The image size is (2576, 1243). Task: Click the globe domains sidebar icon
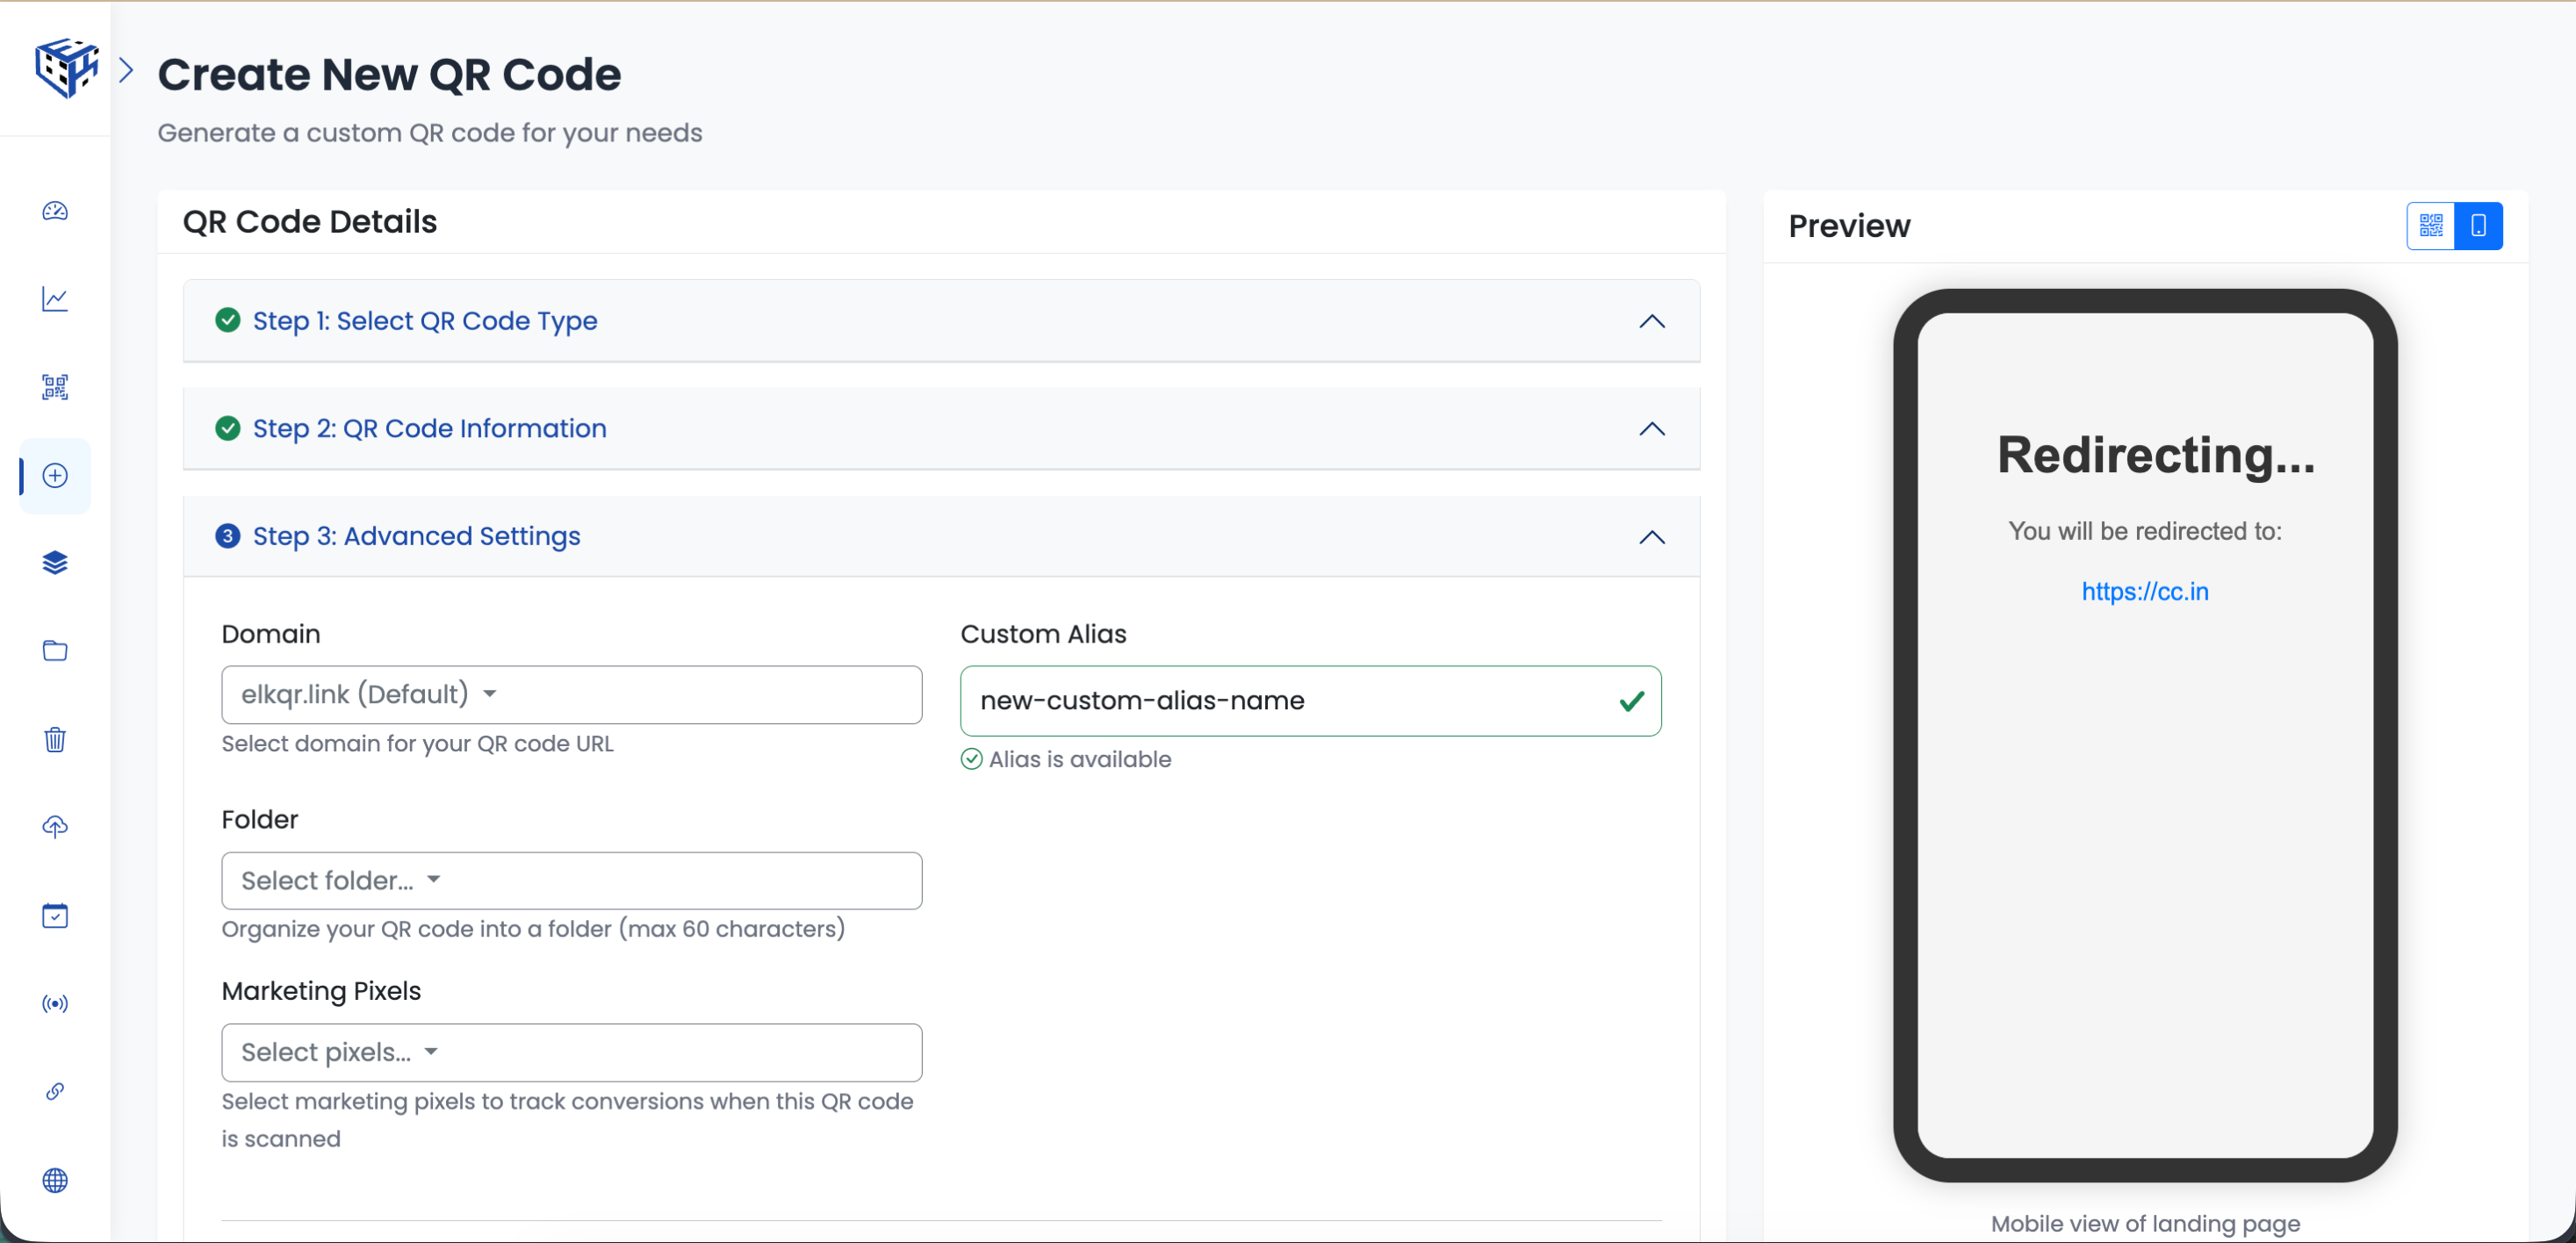(x=55, y=1180)
